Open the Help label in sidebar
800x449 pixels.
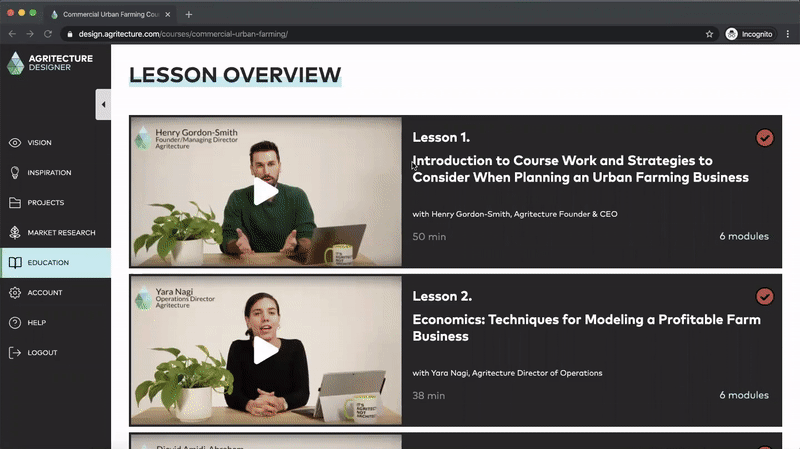(37, 322)
